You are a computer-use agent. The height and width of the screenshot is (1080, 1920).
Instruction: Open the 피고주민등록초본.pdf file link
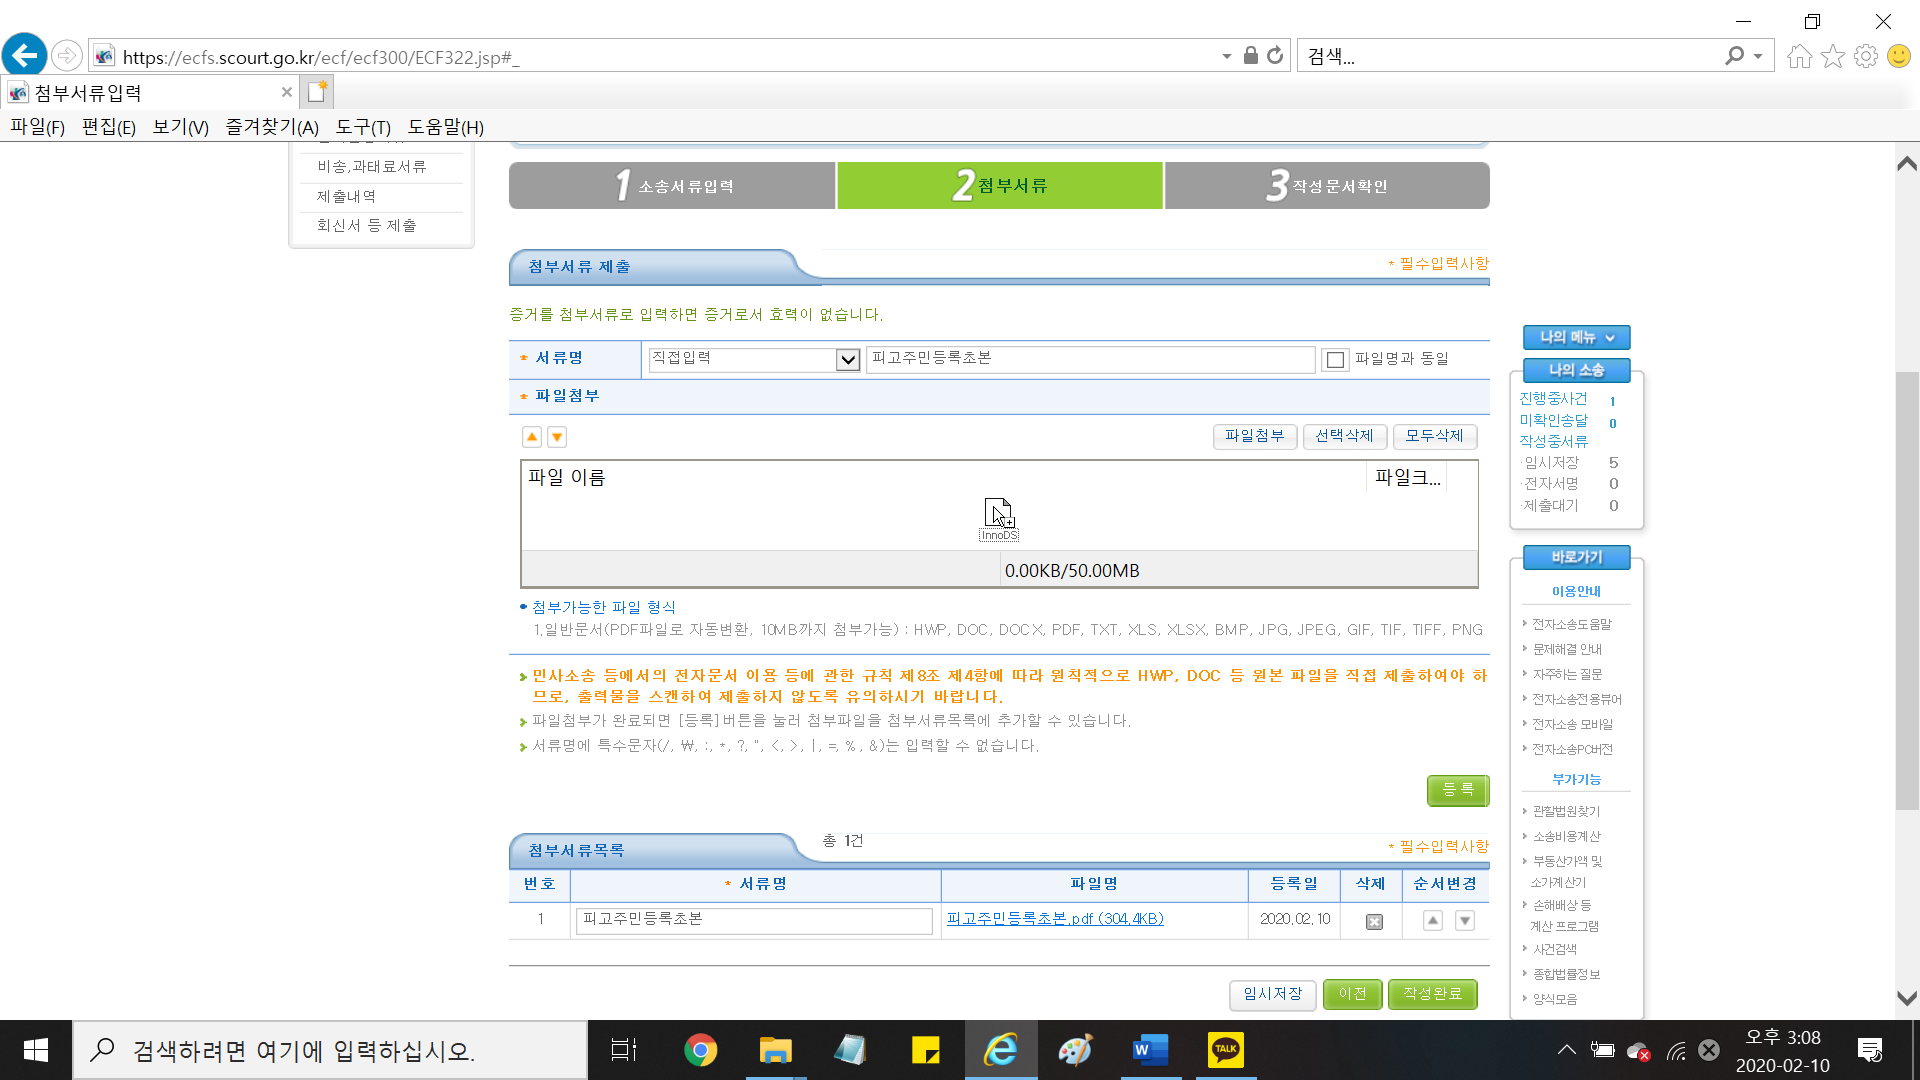(x=1055, y=919)
